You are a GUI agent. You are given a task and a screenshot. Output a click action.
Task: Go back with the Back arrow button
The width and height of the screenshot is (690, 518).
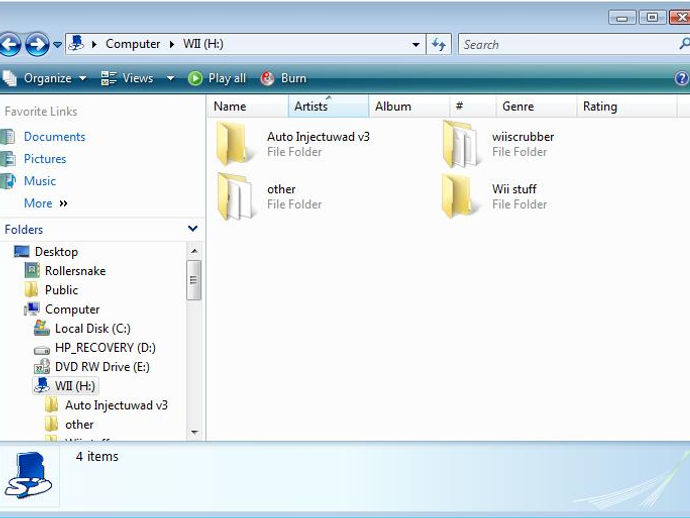(x=9, y=44)
